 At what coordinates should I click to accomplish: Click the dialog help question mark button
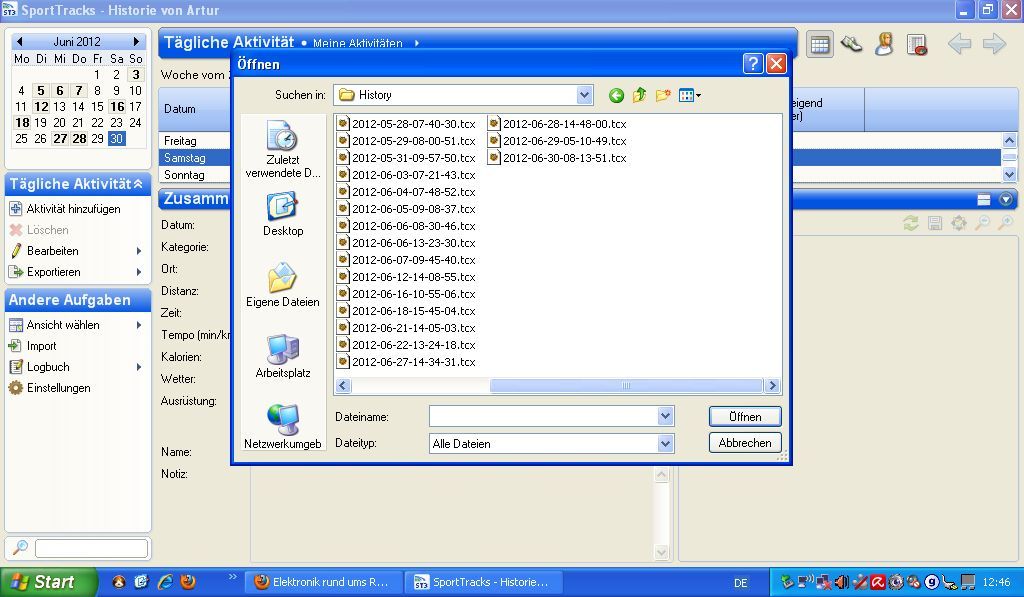(753, 63)
